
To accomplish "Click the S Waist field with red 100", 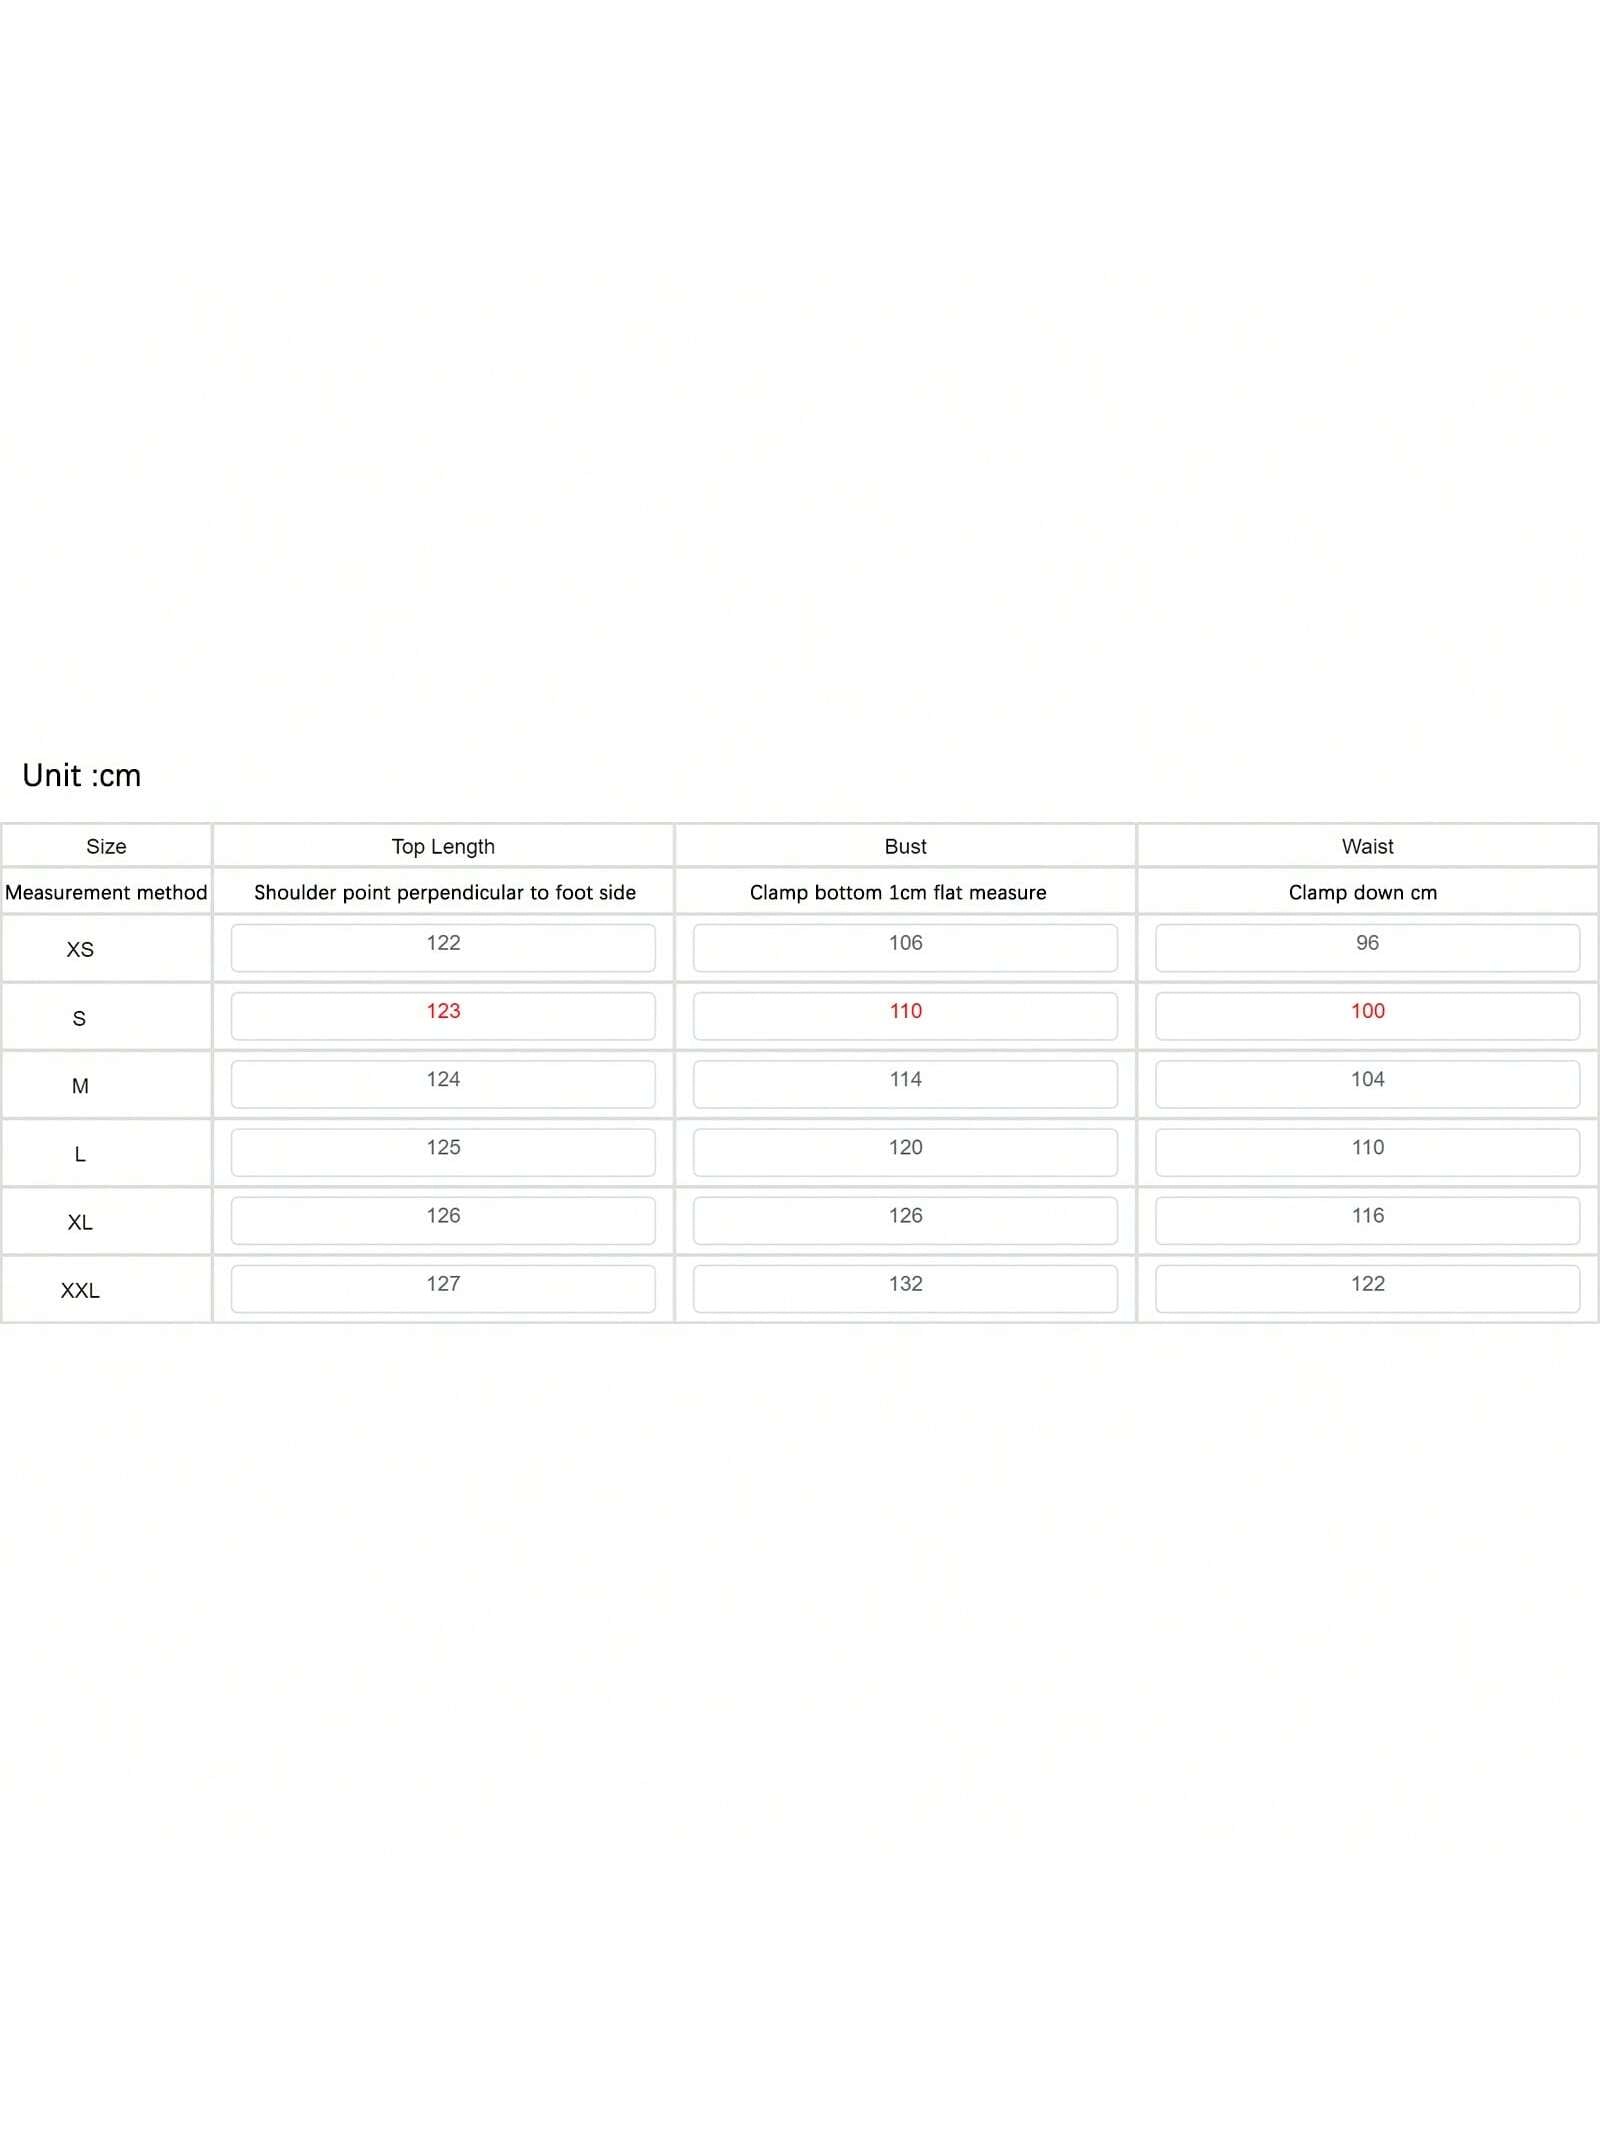I will click(1367, 1015).
